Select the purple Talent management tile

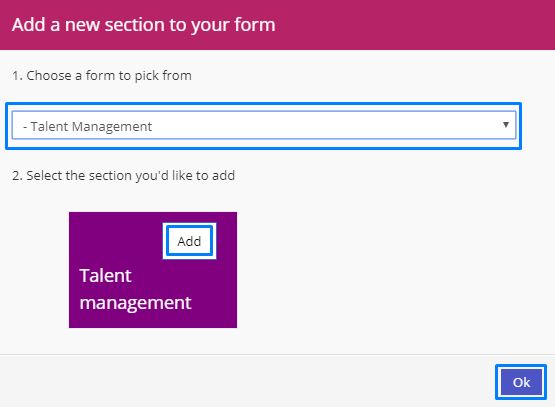153,270
